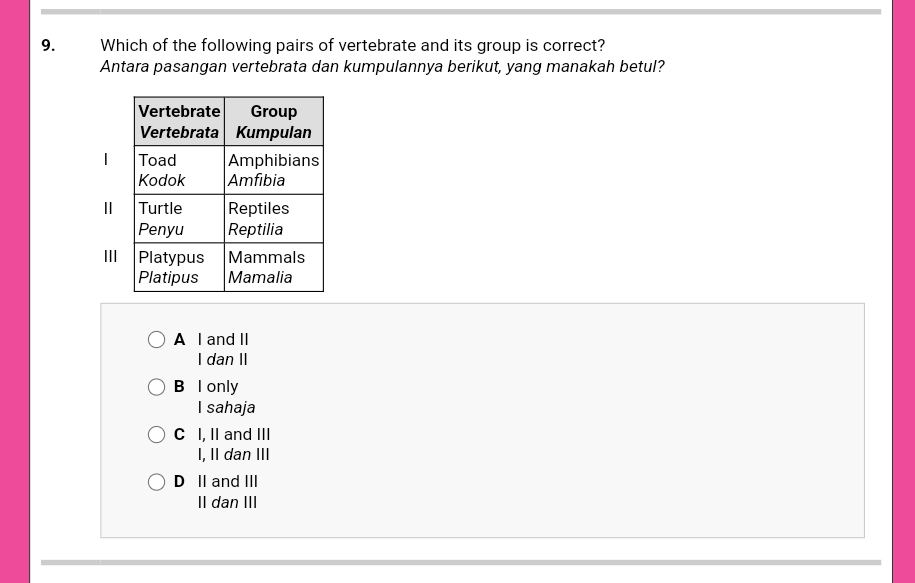Image resolution: width=915 pixels, height=583 pixels.
Task: Click the option letter C
Action: [x=179, y=434]
